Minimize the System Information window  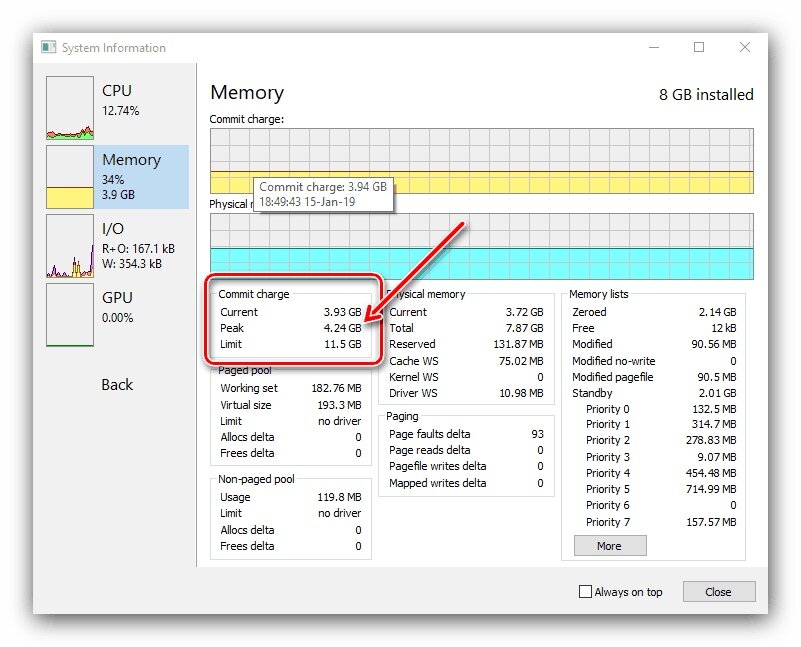pyautogui.click(x=654, y=47)
